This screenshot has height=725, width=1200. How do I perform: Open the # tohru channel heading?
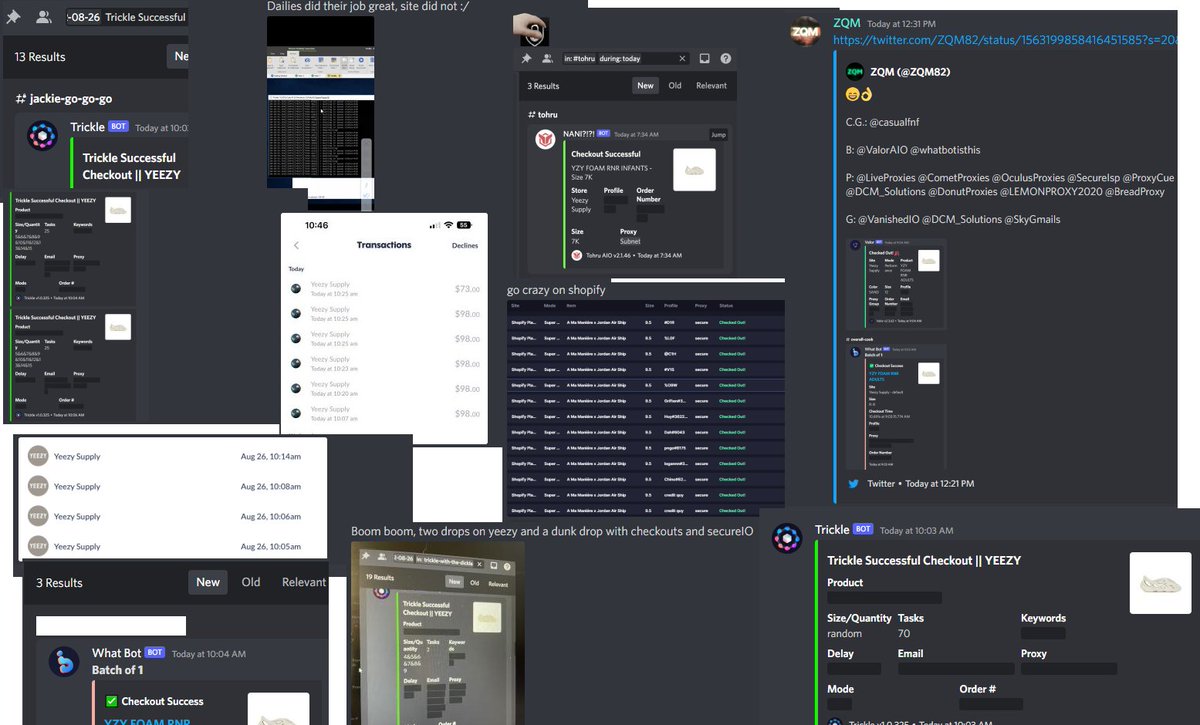pyautogui.click(x=543, y=115)
